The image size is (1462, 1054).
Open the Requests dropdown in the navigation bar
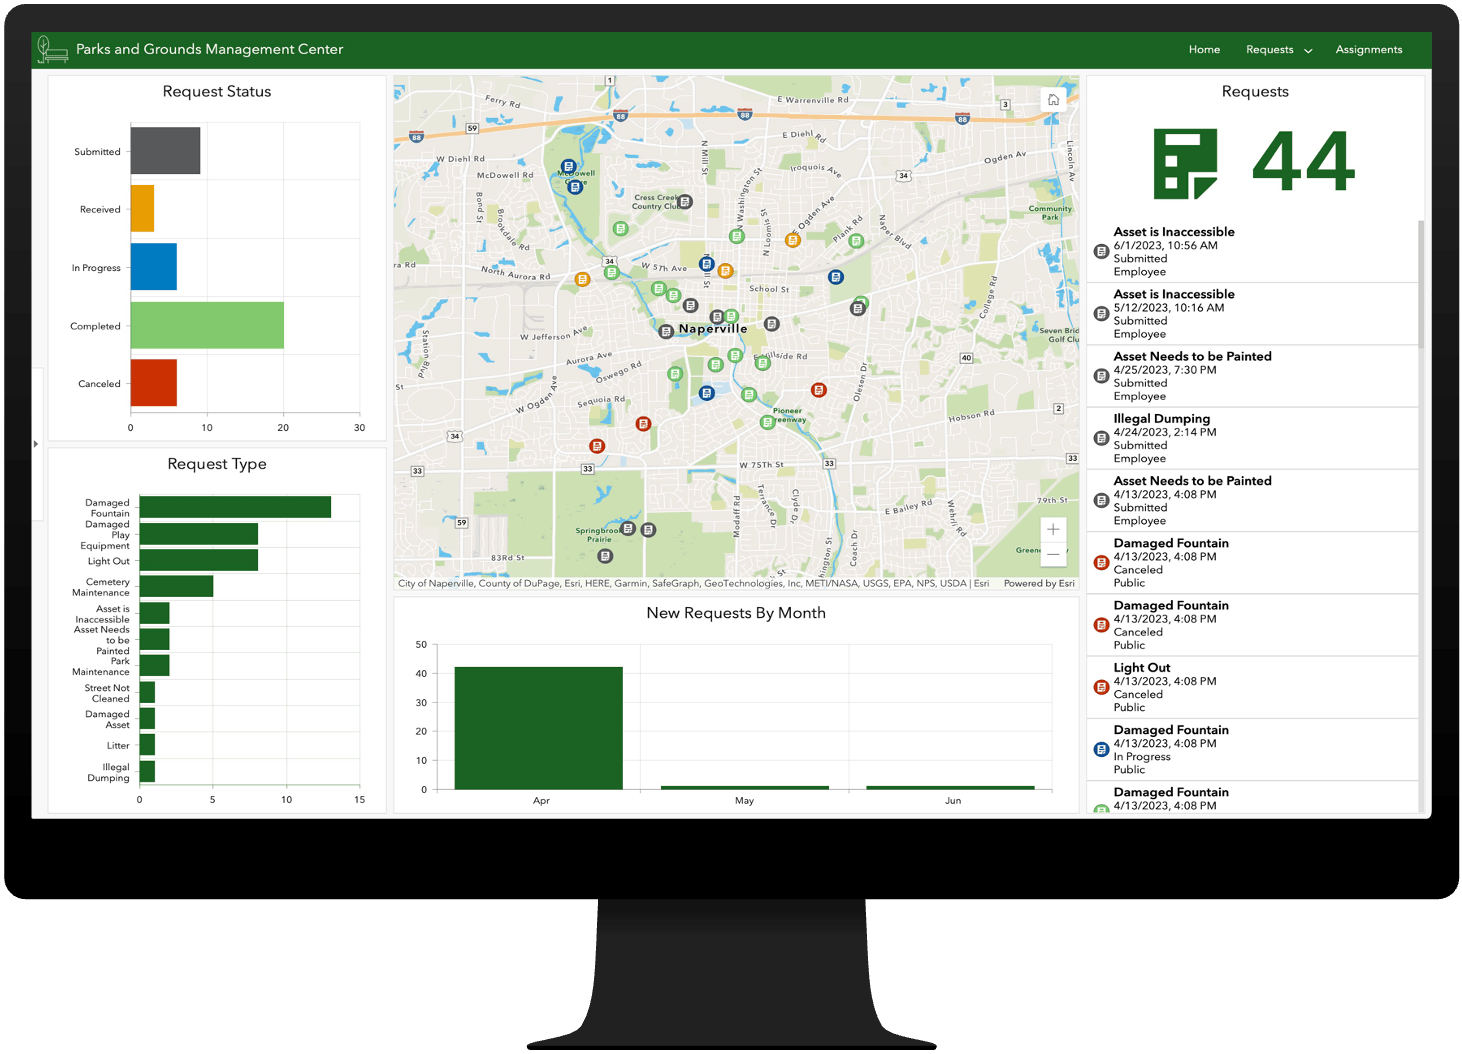1278,49
